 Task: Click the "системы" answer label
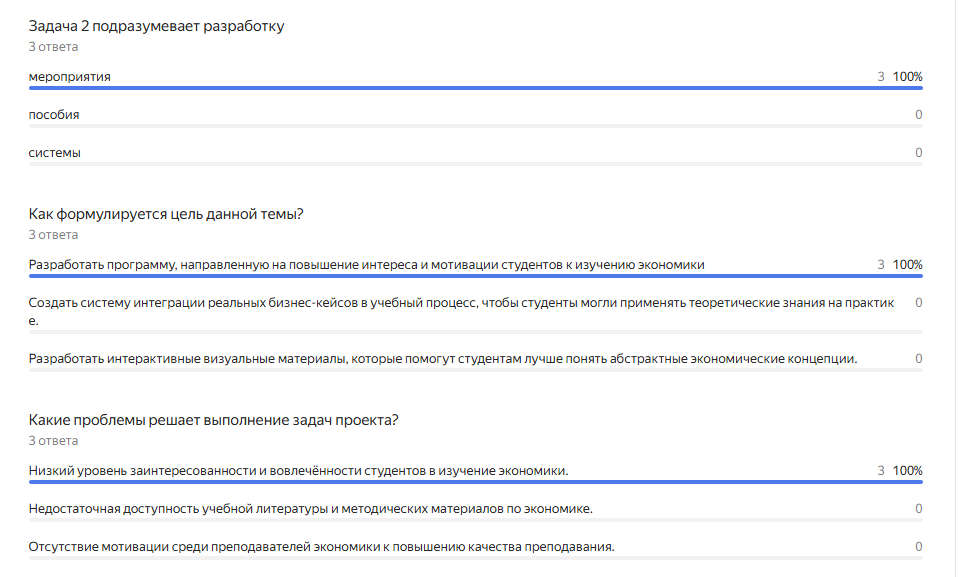(x=55, y=153)
